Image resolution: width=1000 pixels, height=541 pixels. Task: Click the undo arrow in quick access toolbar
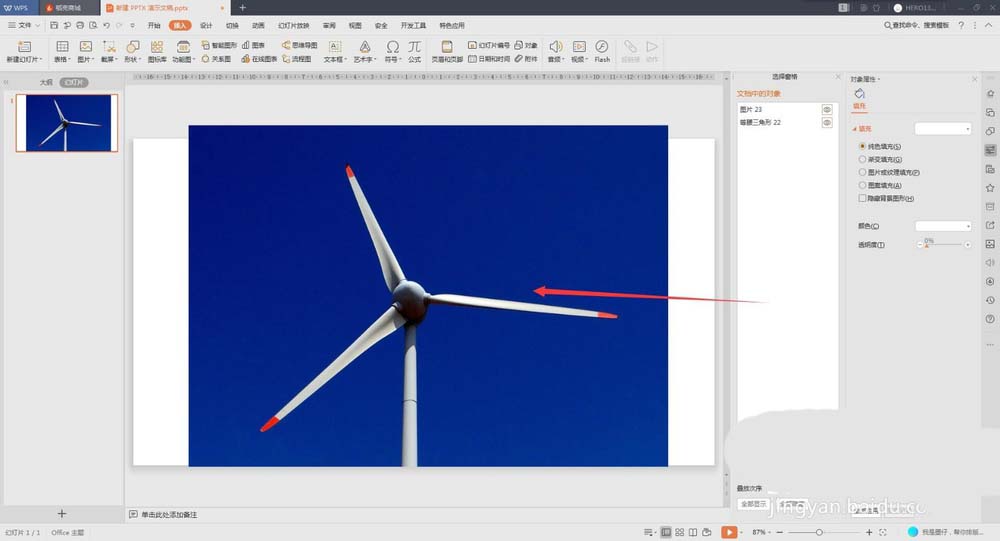click(106, 26)
